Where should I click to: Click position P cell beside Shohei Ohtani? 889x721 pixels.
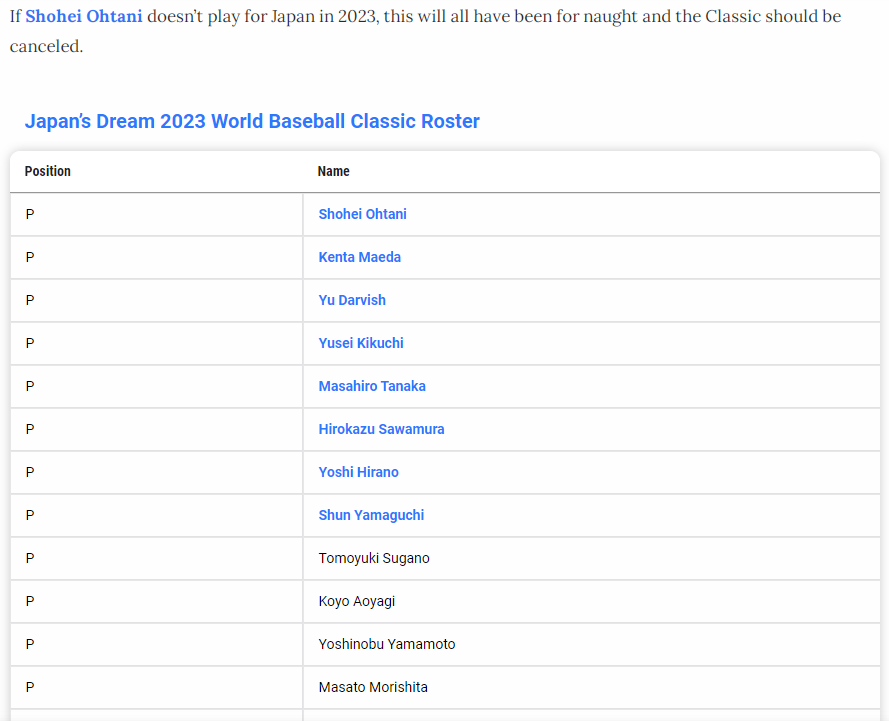[156, 214]
